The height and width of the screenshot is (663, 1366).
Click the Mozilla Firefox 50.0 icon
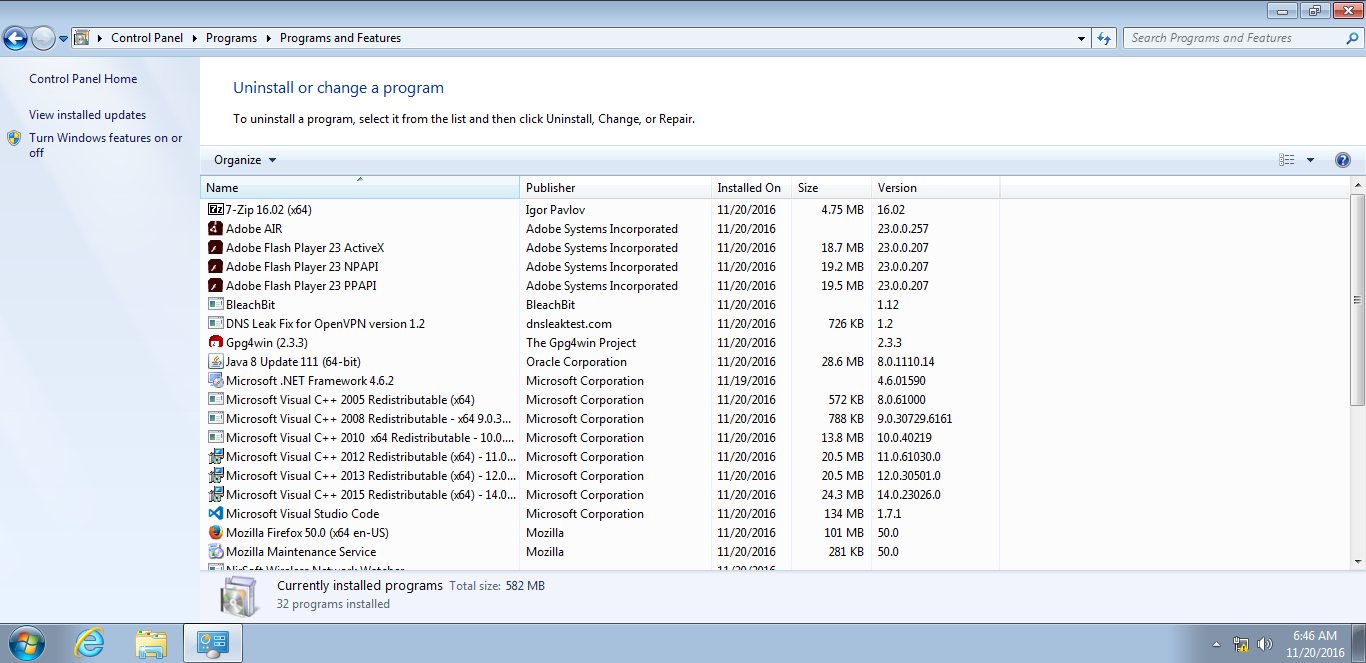(215, 533)
